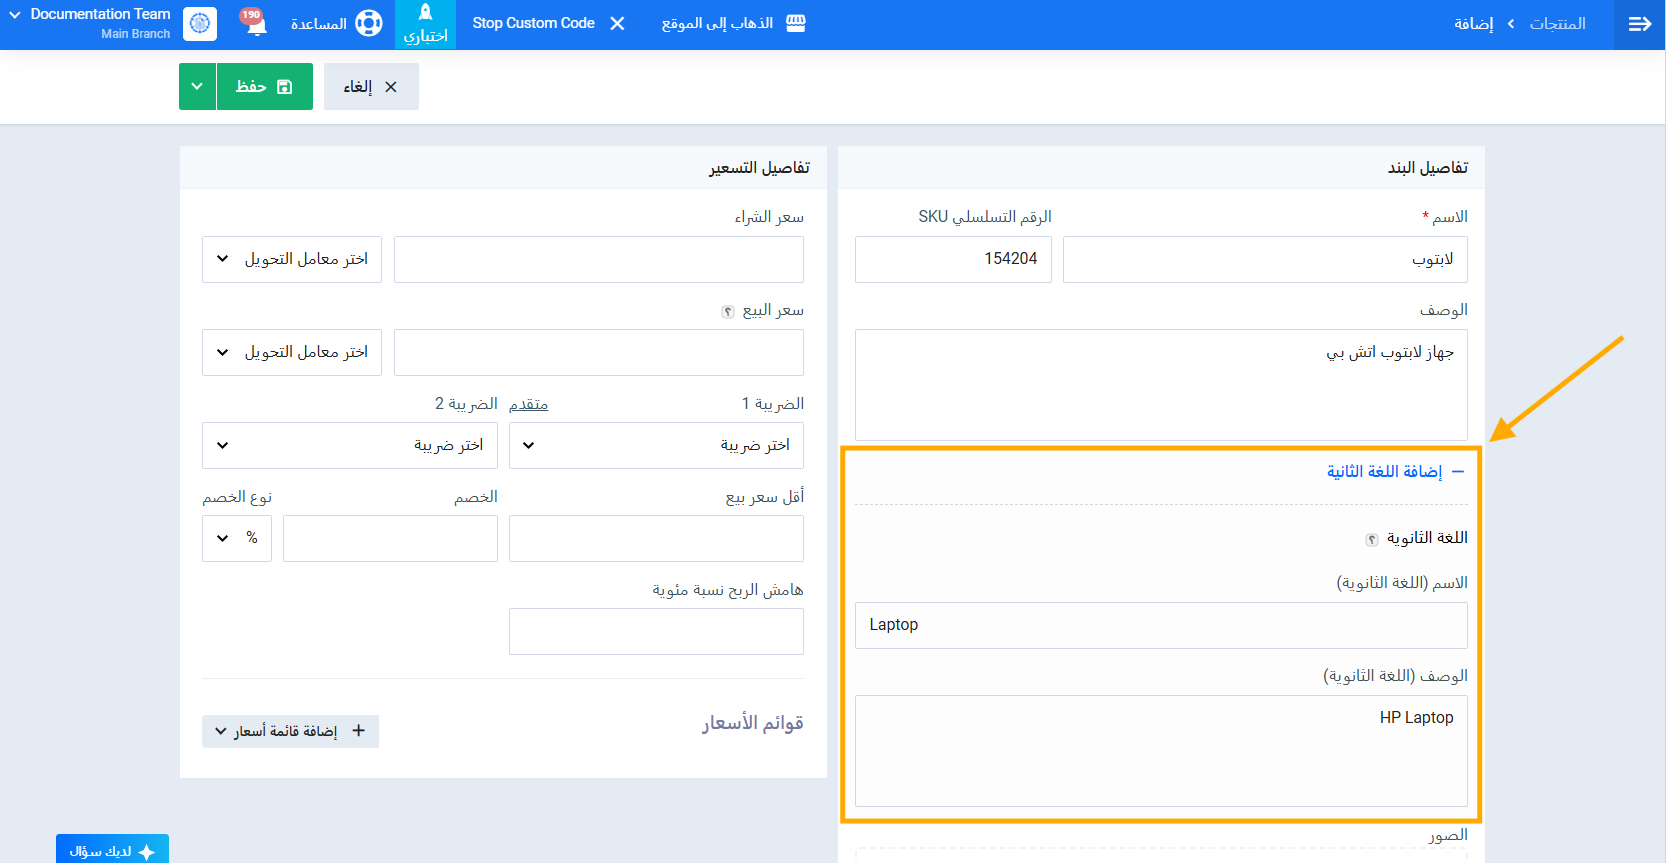Toggle the sidebar menu arrow icon

(x=1639, y=24)
